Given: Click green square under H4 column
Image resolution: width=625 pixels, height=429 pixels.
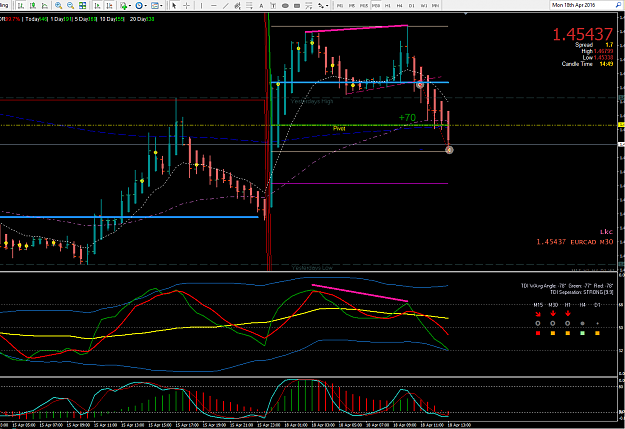Looking at the screenshot, I should click(582, 333).
